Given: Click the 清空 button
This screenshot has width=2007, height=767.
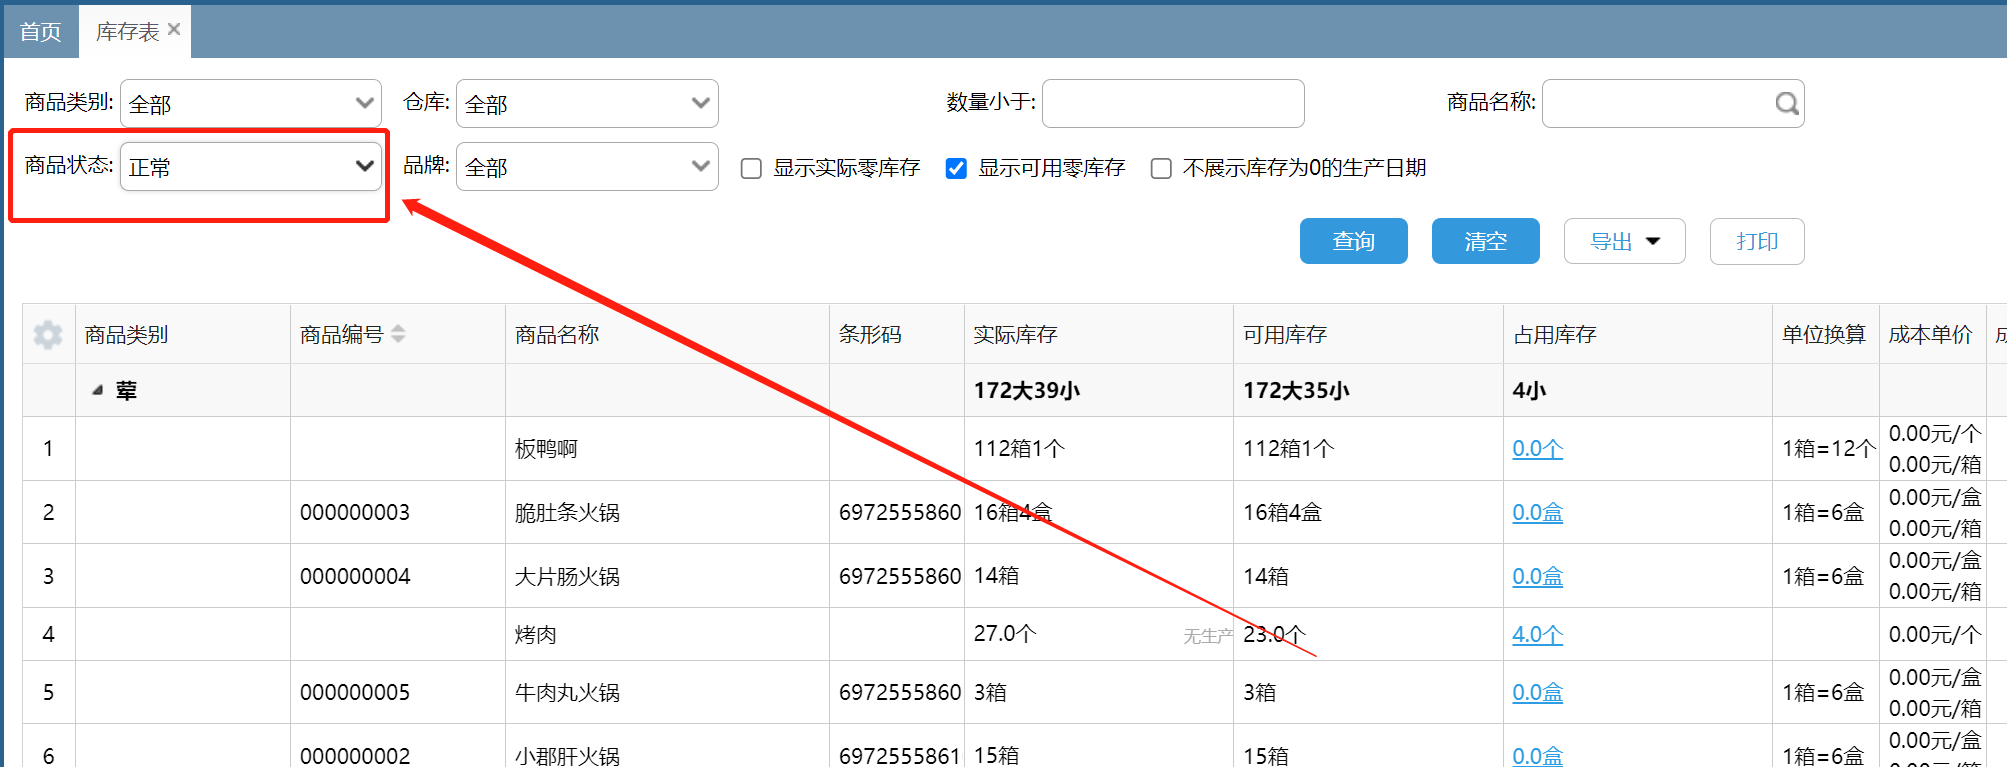Looking at the screenshot, I should click(1485, 241).
